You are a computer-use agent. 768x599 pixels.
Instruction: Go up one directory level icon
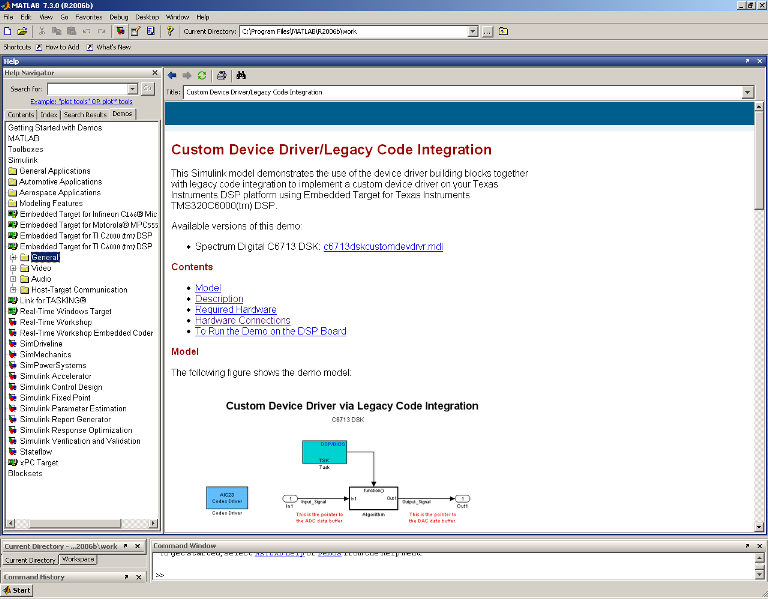503,31
